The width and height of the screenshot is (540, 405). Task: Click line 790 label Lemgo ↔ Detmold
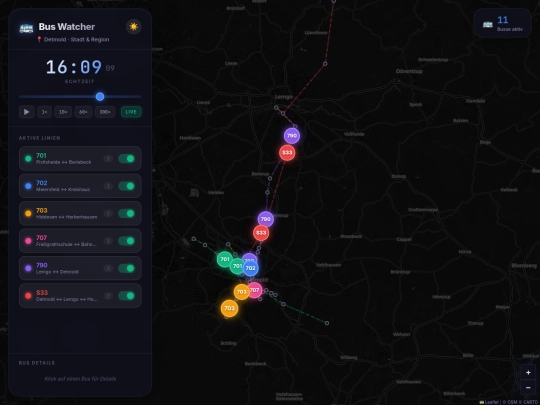[x=57, y=272]
